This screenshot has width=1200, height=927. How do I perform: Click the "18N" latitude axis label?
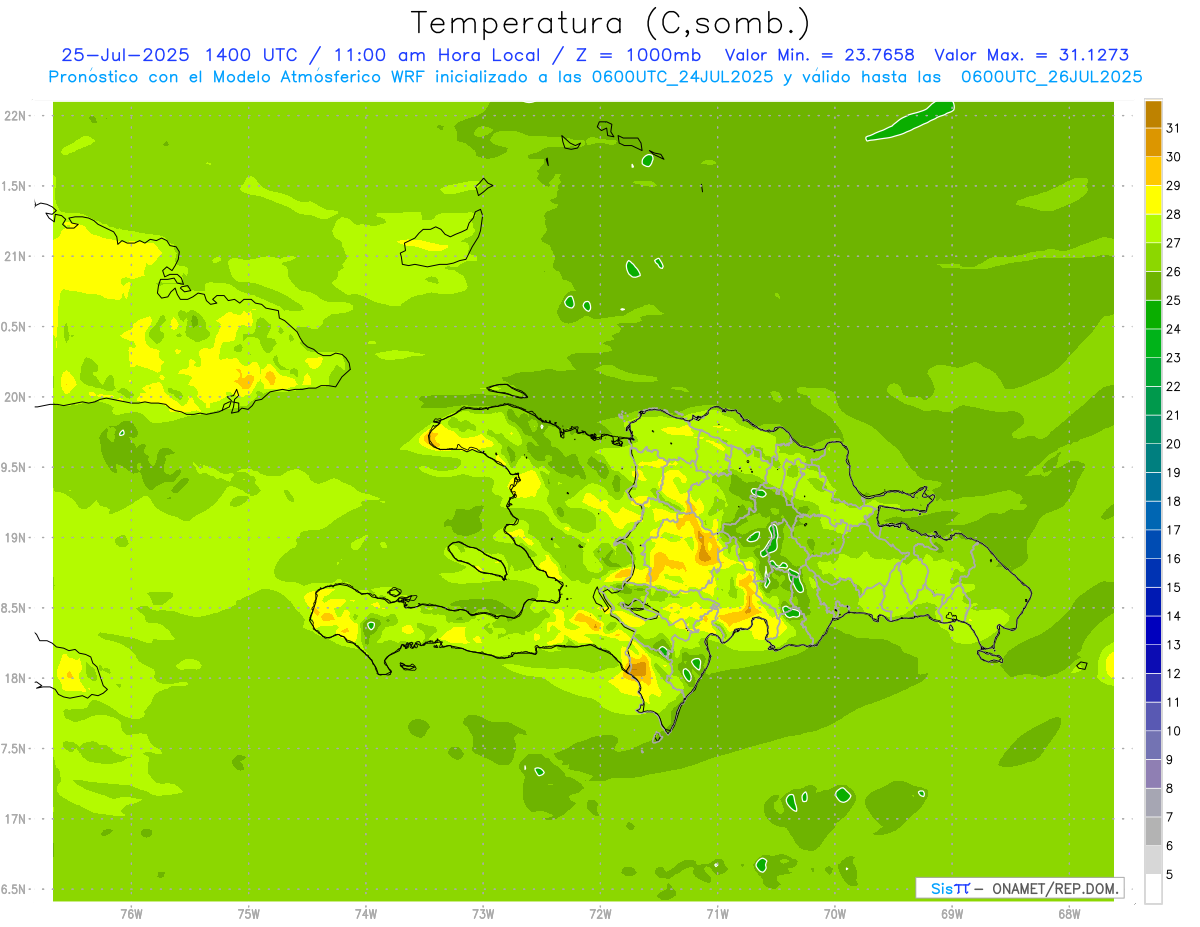[15, 678]
